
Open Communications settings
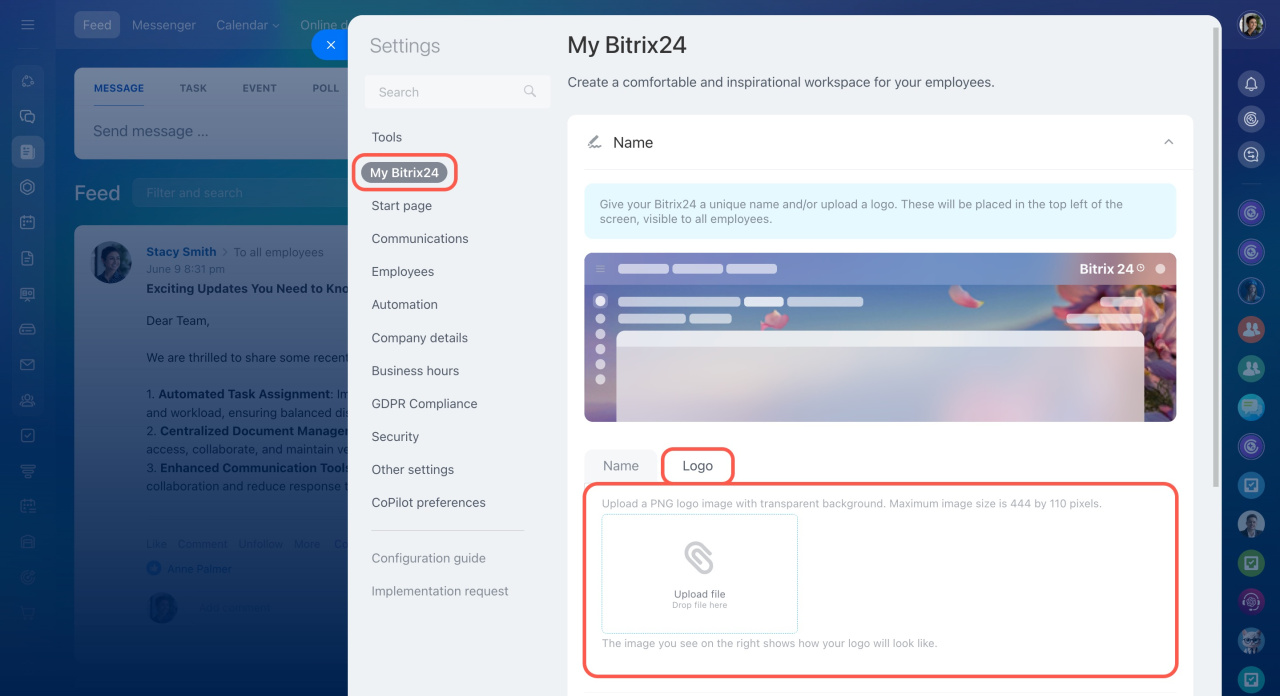pos(419,238)
